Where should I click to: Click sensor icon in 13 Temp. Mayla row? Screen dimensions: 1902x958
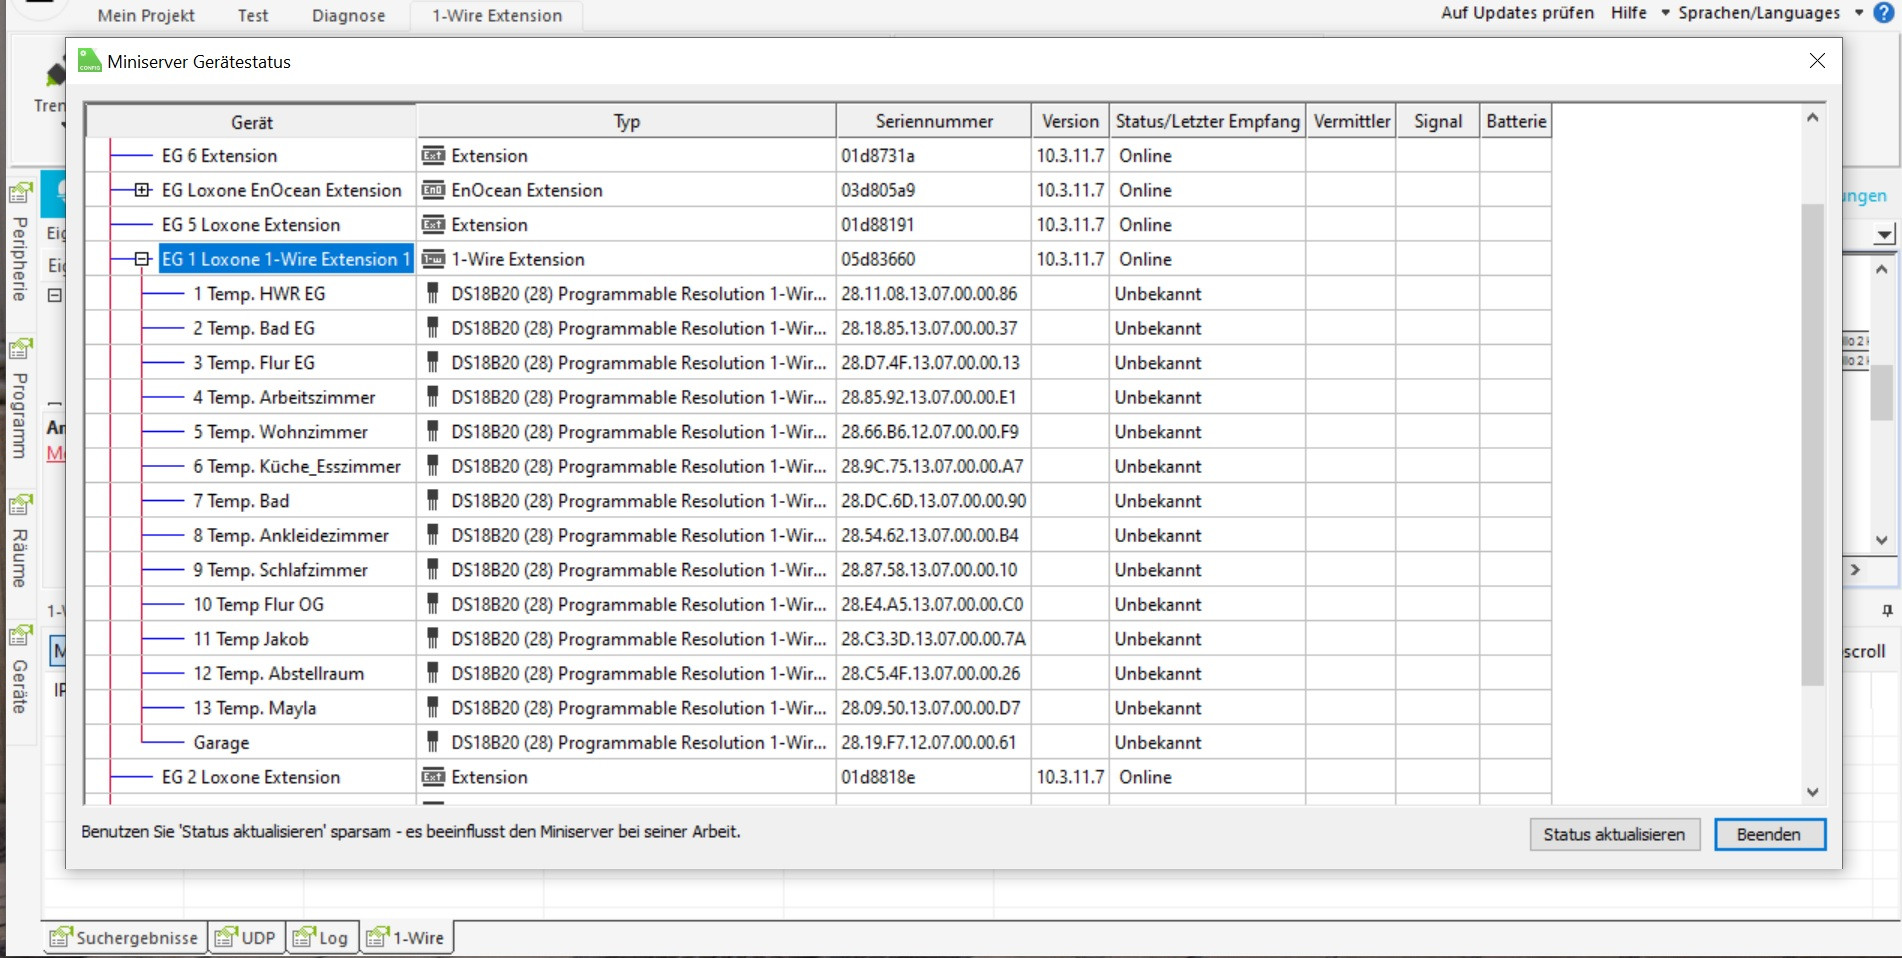(433, 708)
